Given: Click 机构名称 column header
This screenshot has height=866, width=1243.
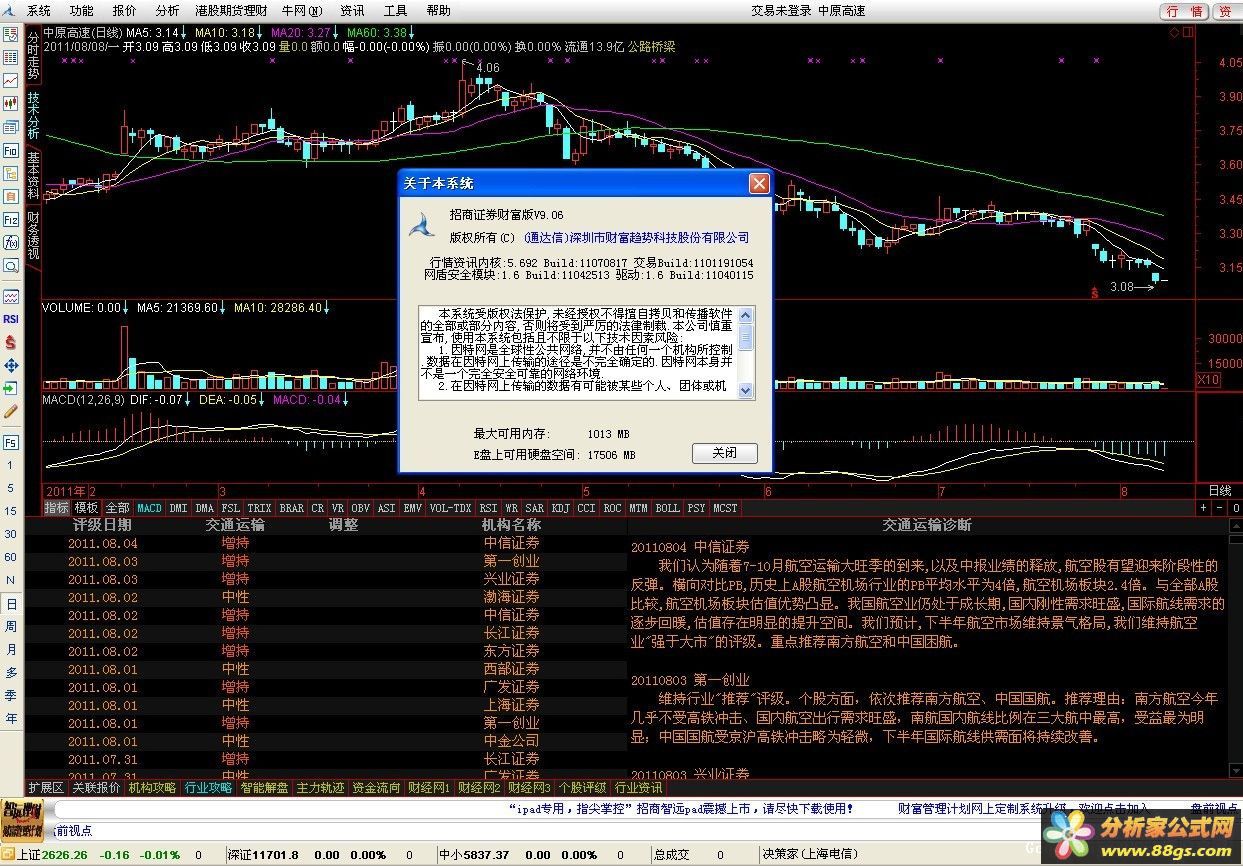Looking at the screenshot, I should (x=511, y=525).
